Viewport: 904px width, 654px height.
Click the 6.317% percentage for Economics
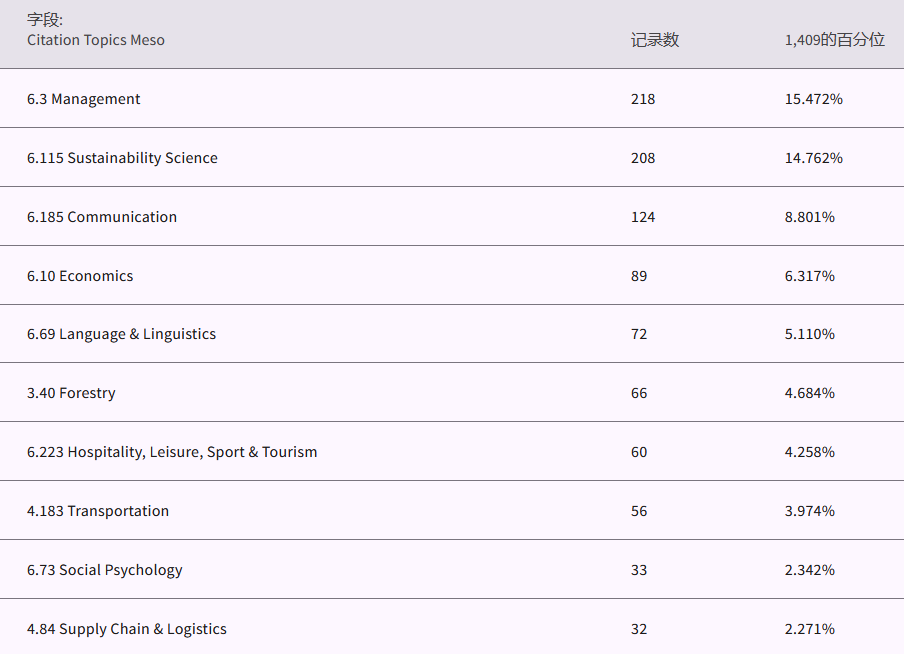point(810,276)
